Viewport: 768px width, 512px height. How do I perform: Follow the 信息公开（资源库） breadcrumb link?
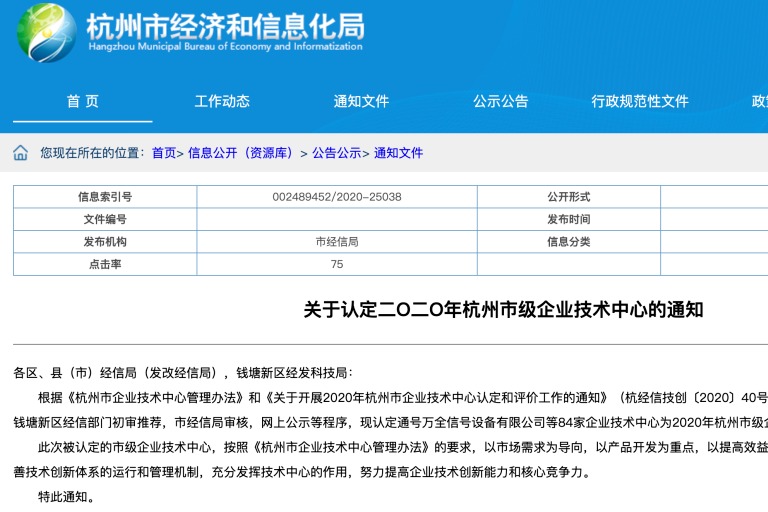point(240,153)
